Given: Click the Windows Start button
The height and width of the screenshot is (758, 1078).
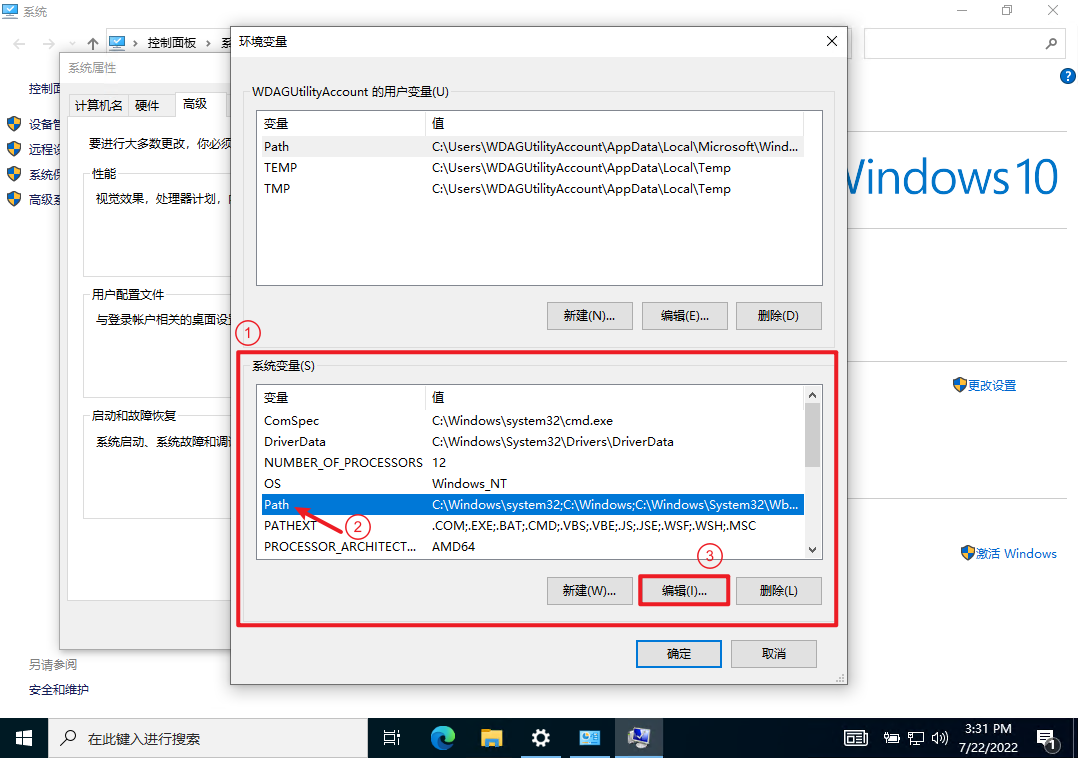Looking at the screenshot, I should (23, 738).
